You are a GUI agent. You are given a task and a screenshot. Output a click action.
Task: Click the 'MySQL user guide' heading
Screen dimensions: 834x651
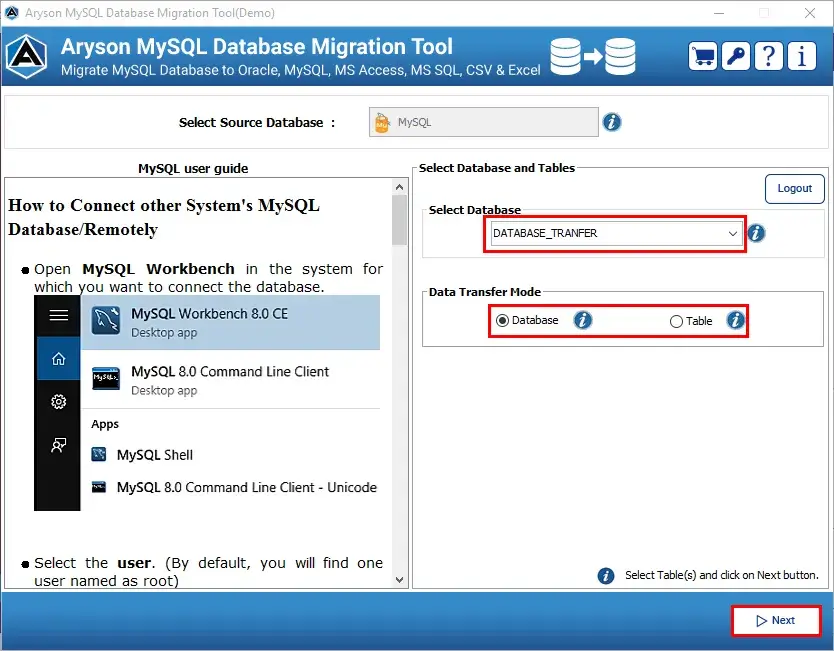[193, 169]
